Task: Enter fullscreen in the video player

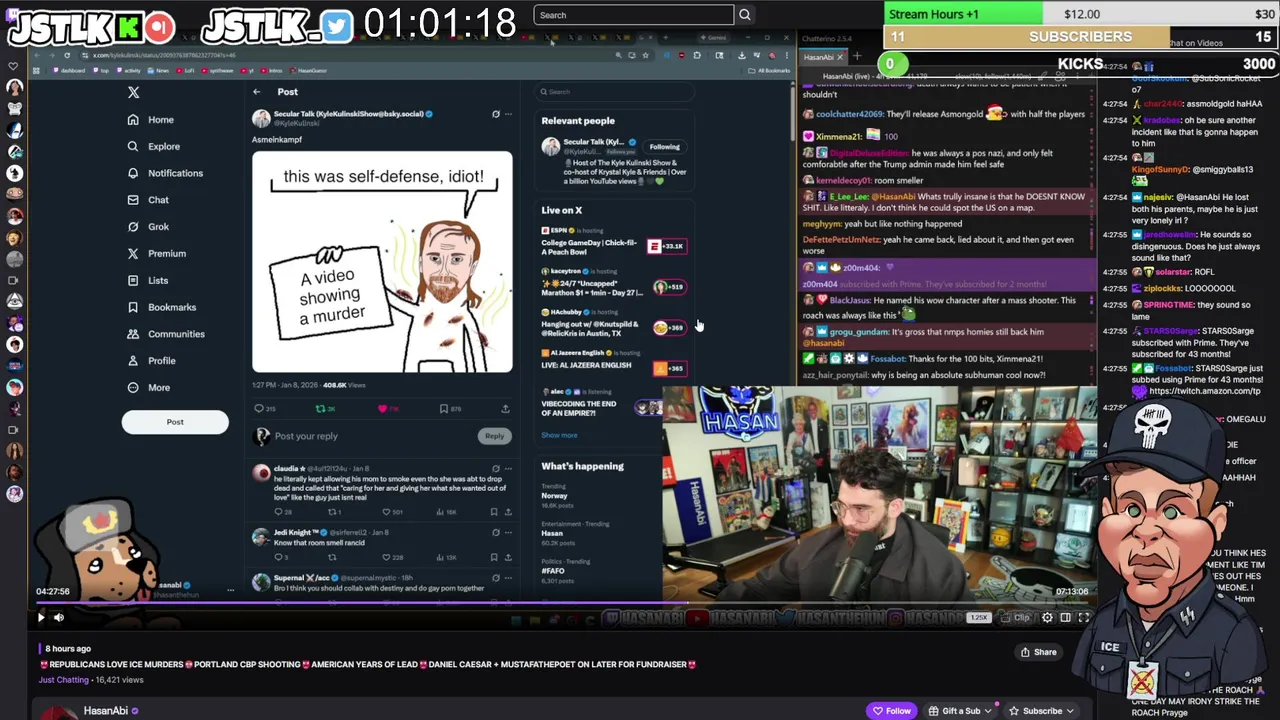Action: pos(1083,617)
